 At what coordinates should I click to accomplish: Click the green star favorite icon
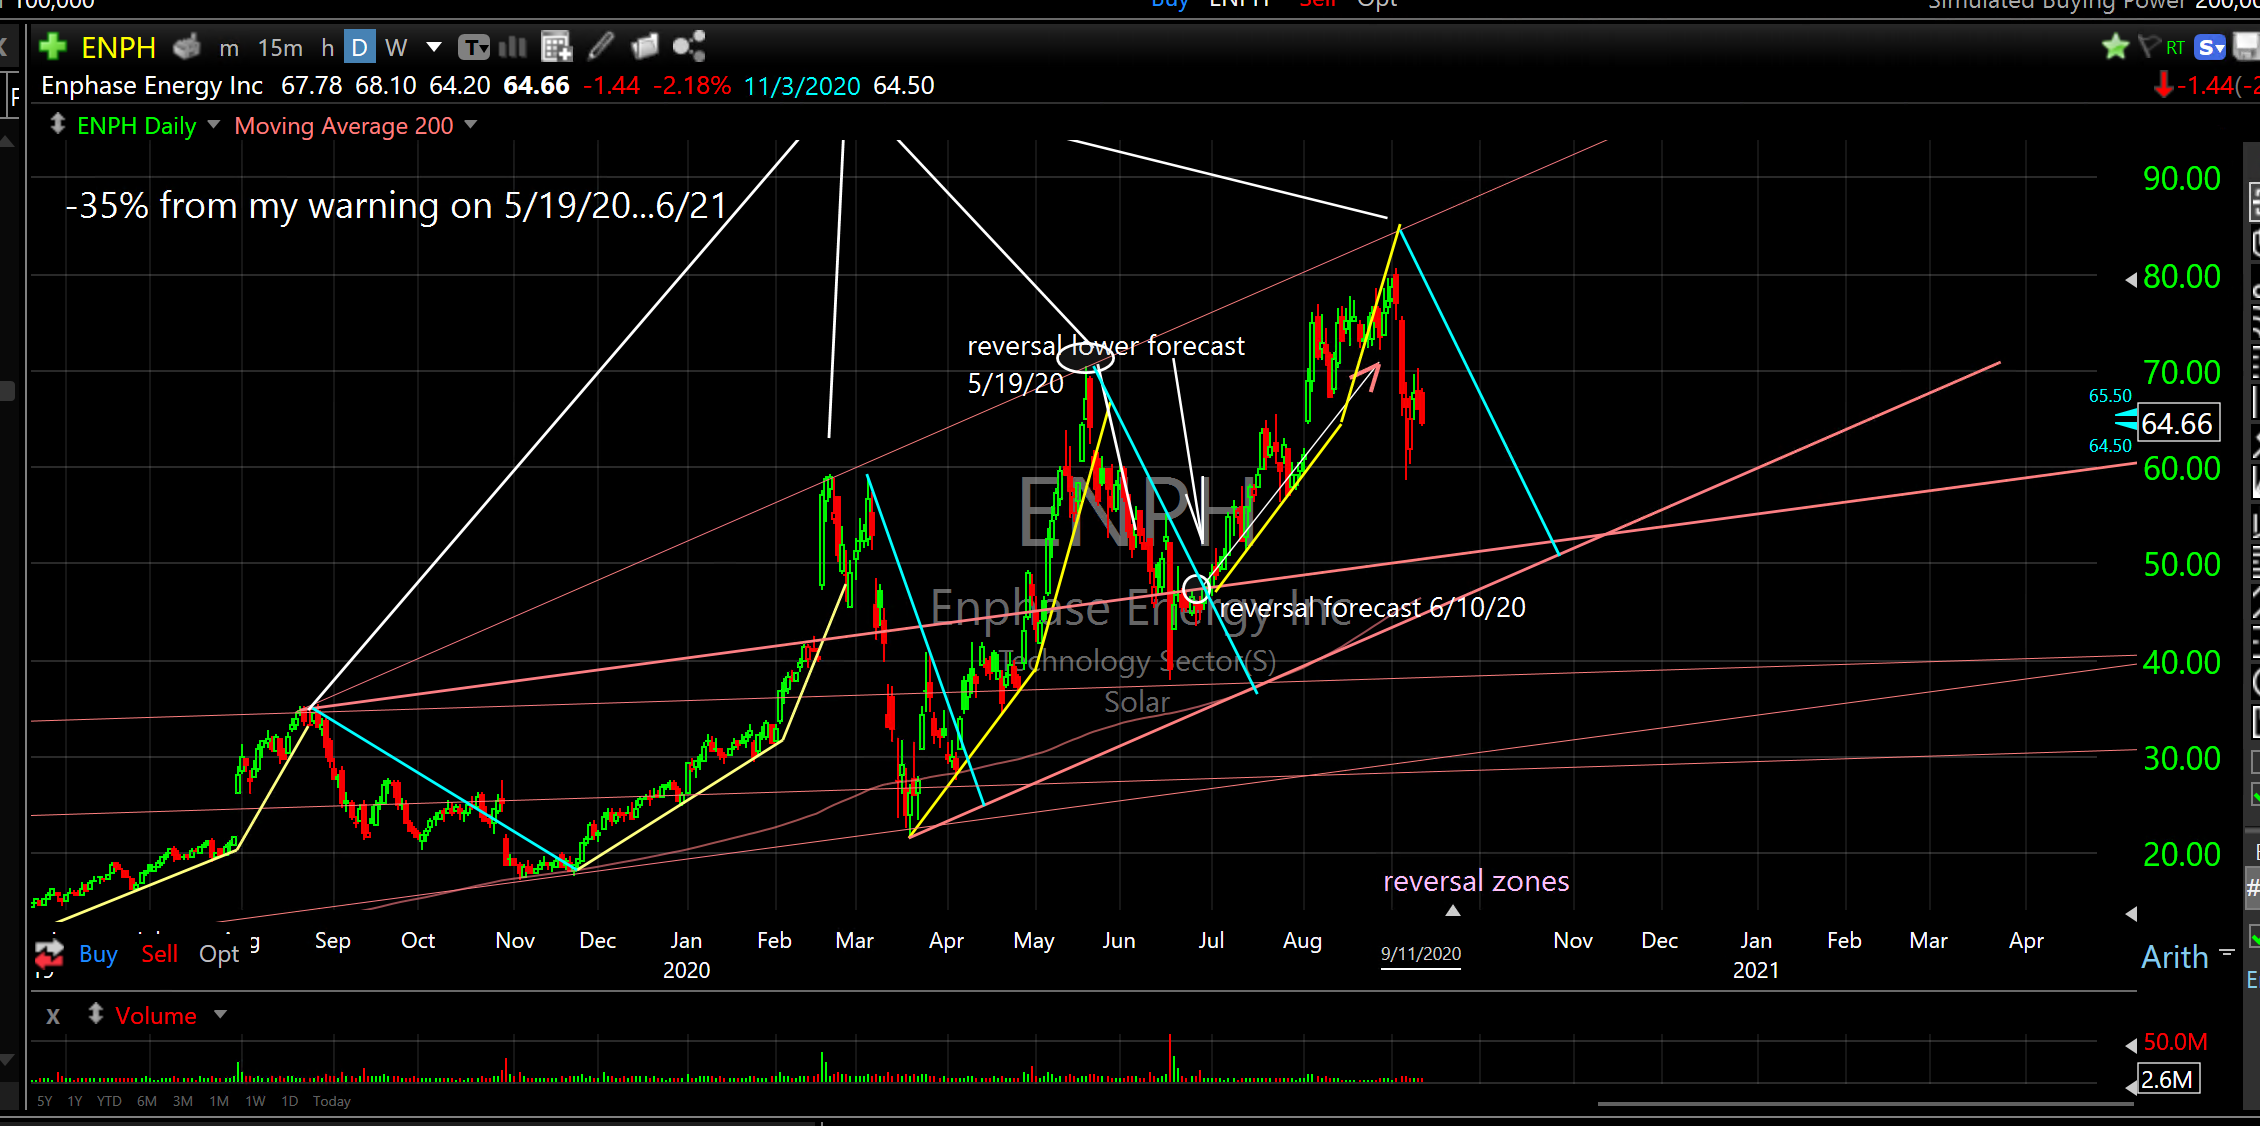pyautogui.click(x=2115, y=47)
